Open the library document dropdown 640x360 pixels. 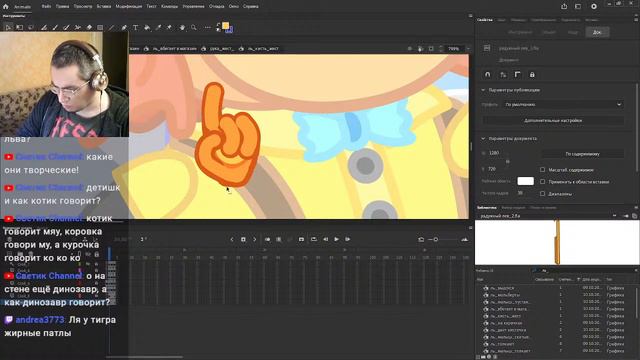[614, 216]
